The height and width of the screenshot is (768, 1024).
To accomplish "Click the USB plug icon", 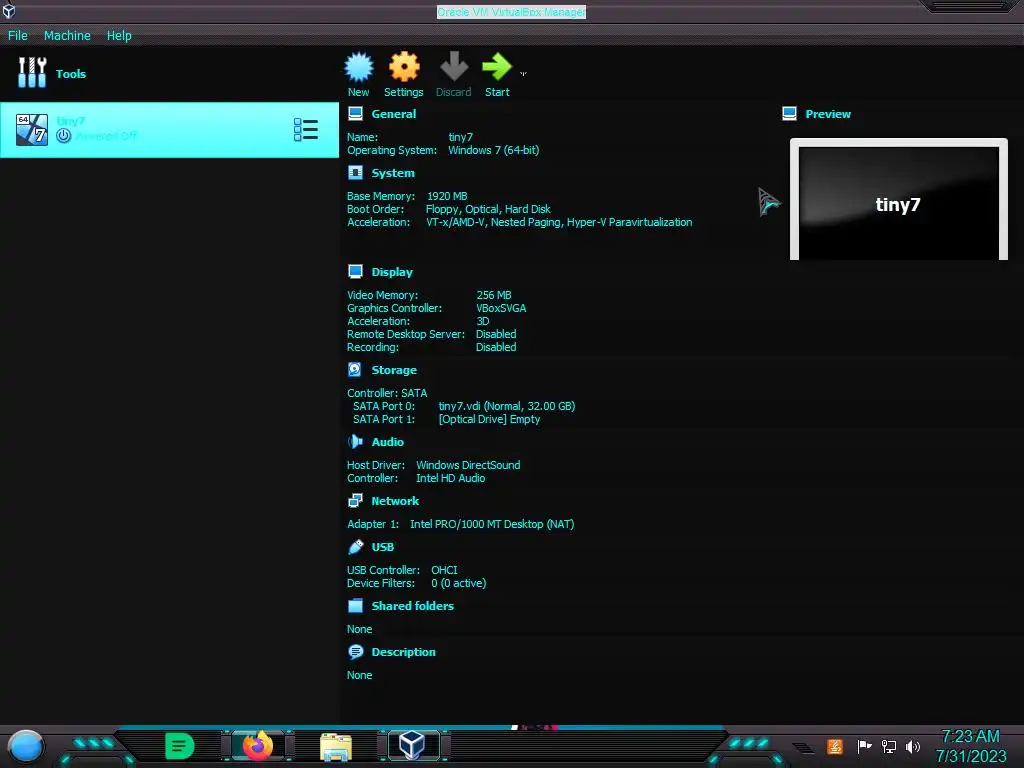I will (x=355, y=547).
